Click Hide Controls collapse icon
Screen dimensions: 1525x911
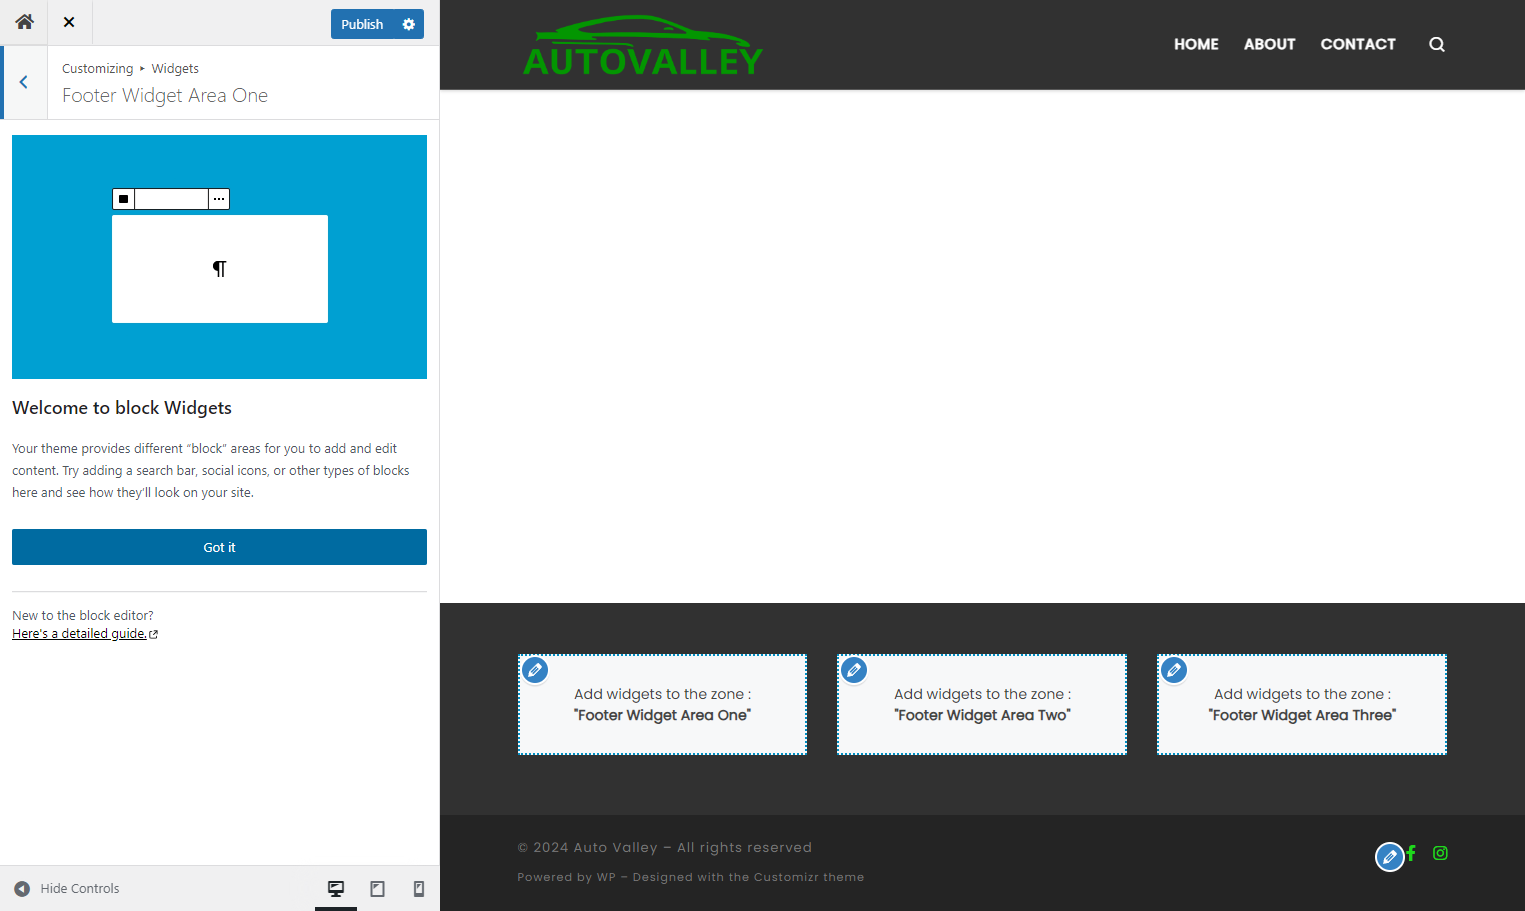[22, 888]
